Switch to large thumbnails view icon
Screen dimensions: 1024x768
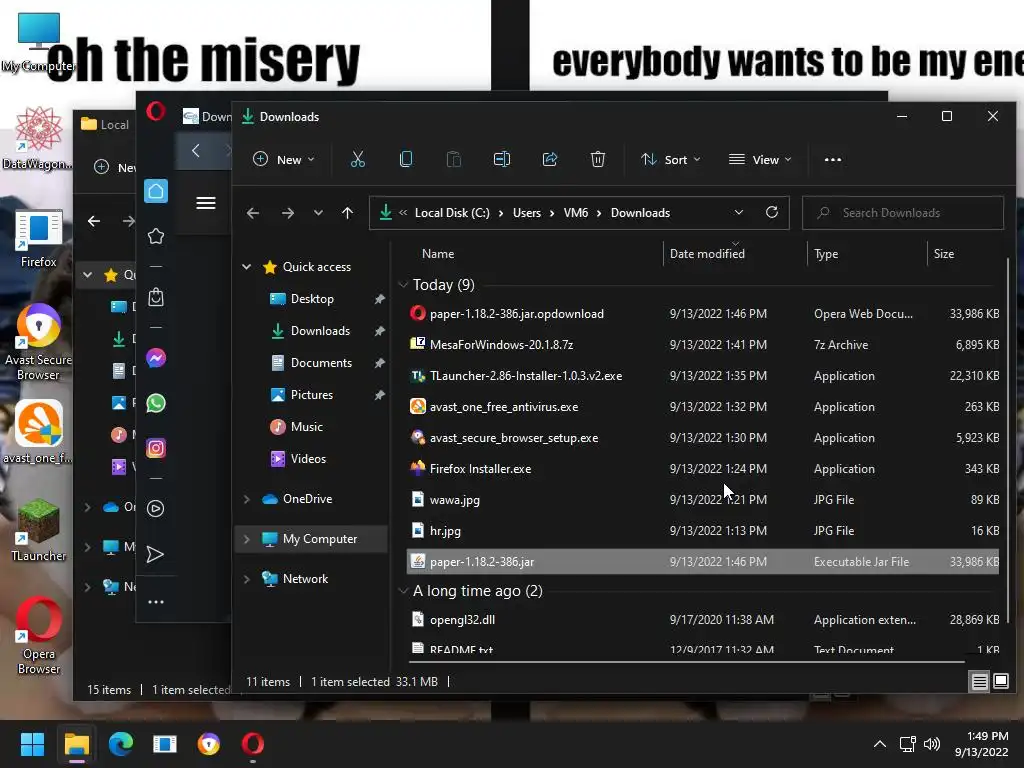tap(1000, 682)
